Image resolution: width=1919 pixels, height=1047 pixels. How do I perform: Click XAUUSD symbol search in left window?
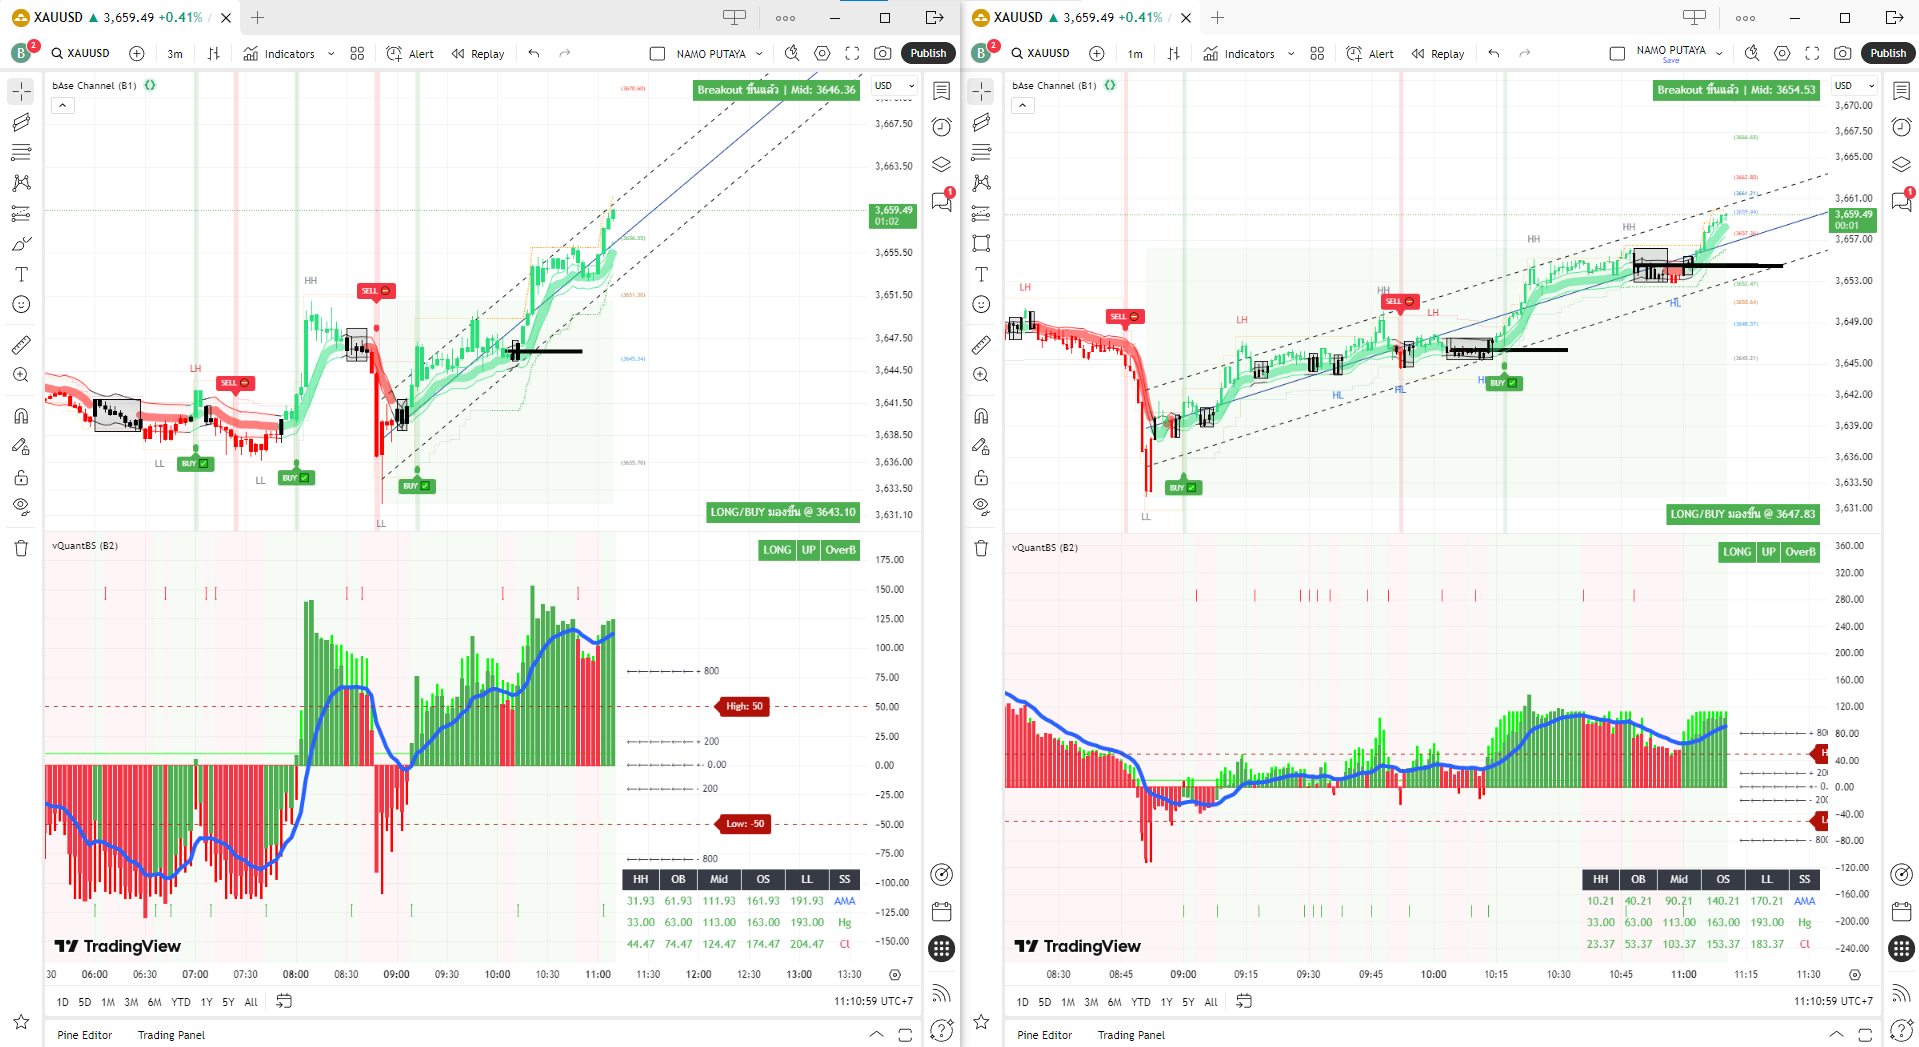(80, 53)
